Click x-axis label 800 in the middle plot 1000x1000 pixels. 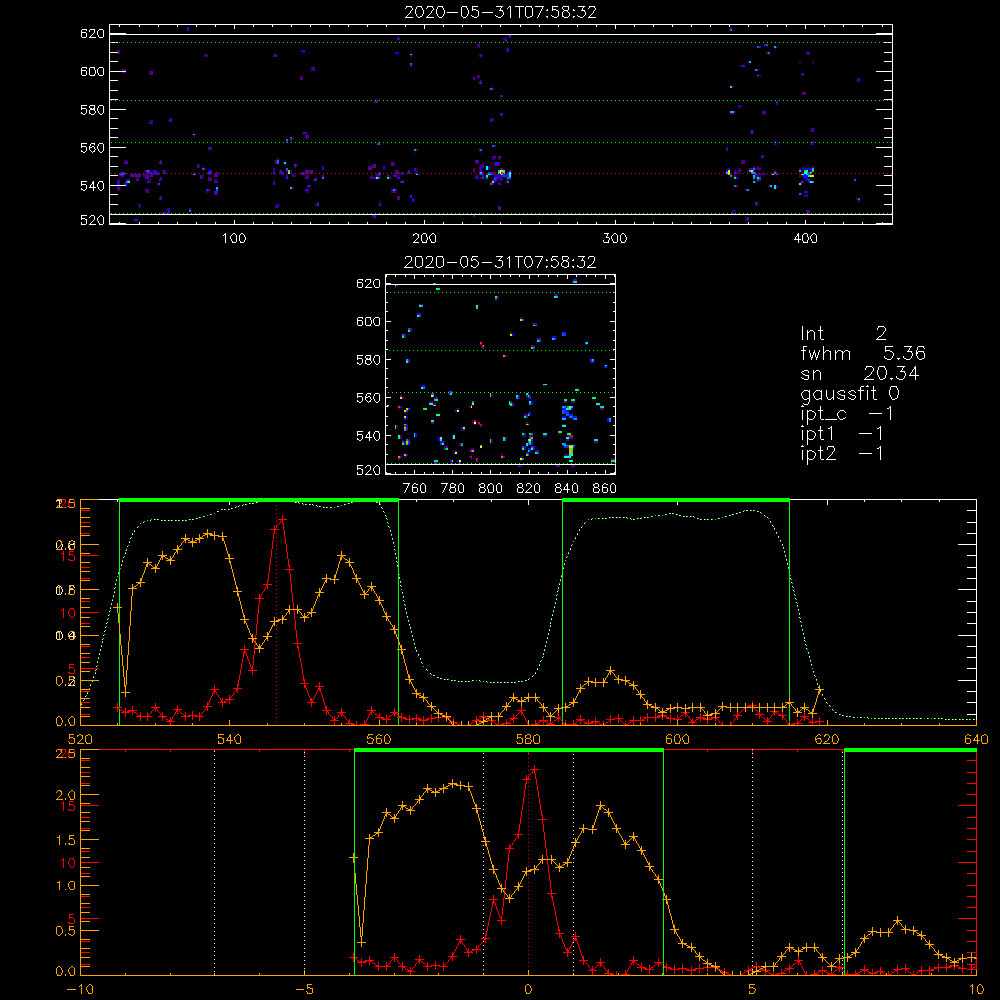tap(490, 489)
